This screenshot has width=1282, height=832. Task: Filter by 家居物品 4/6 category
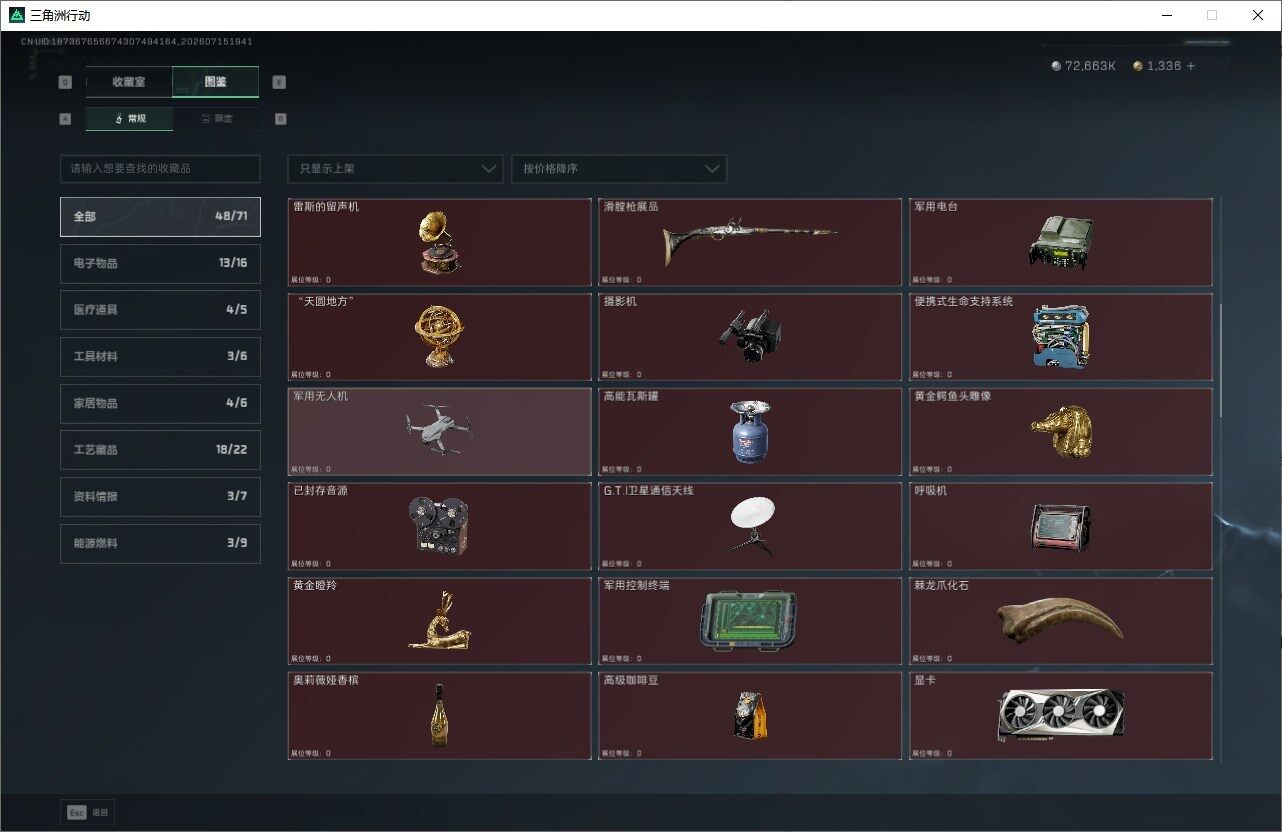tap(160, 403)
